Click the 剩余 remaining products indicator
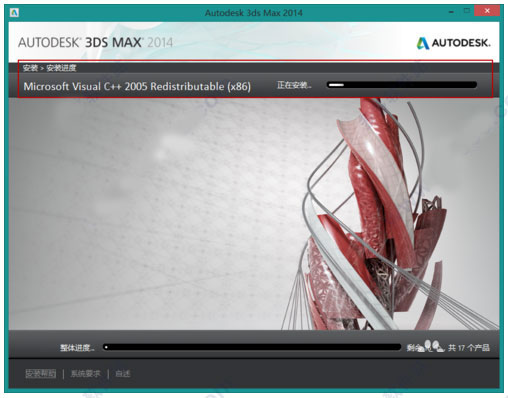 [425, 347]
